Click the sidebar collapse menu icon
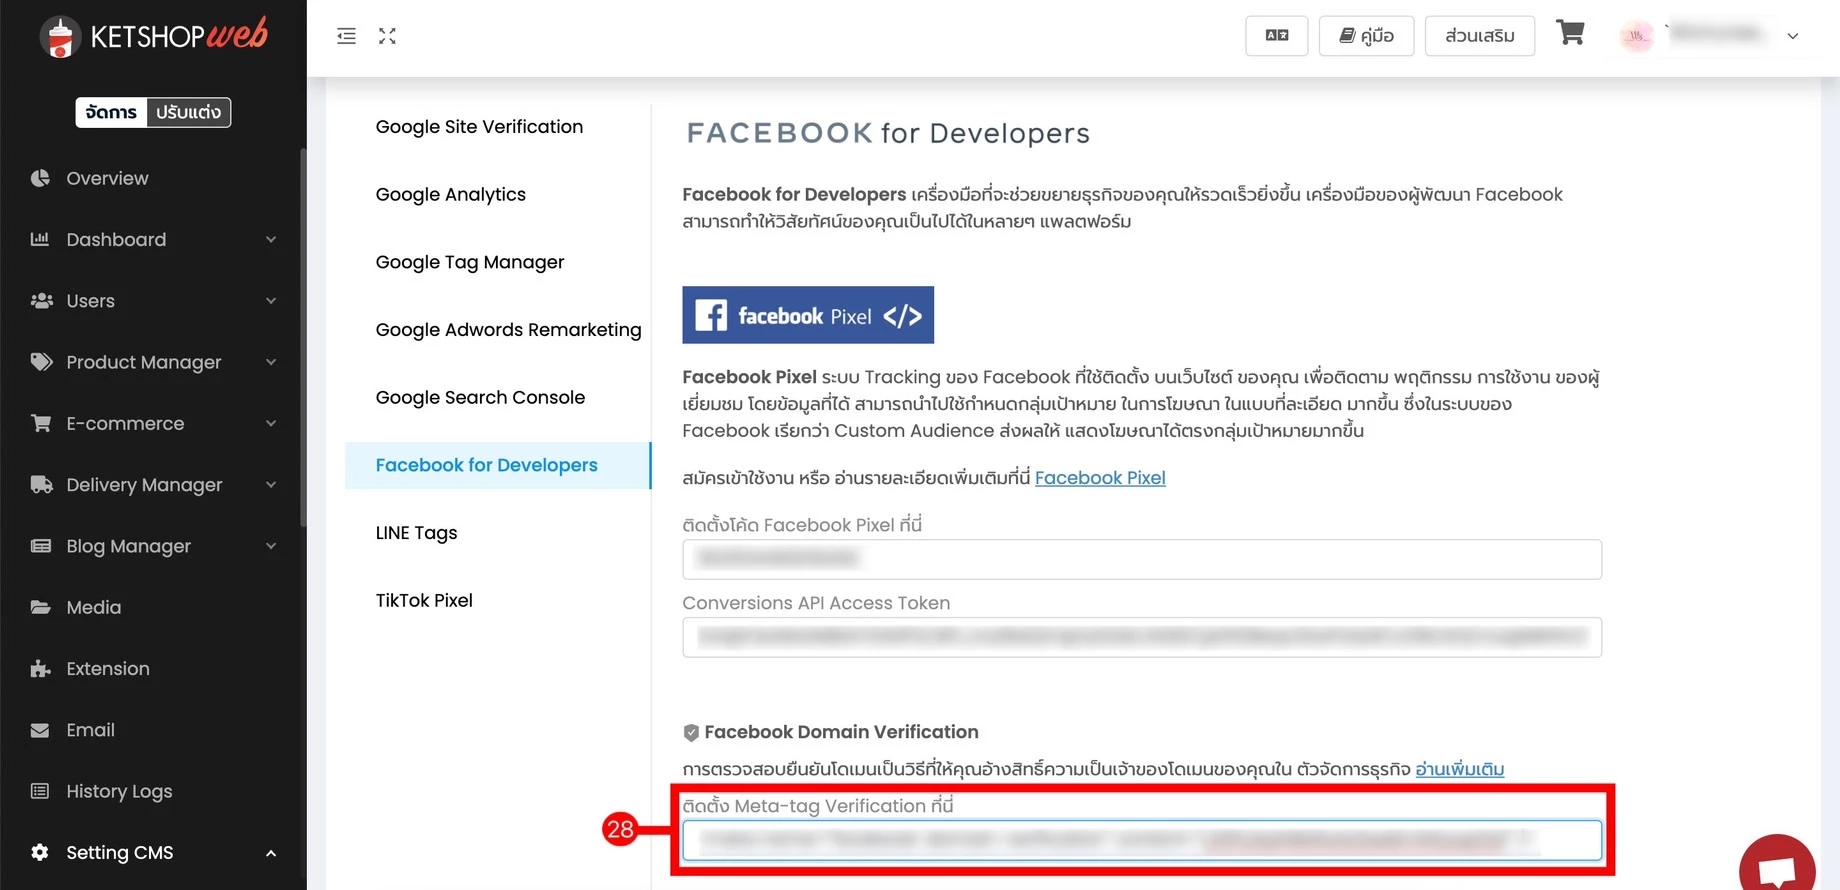The height and width of the screenshot is (890, 1840). (x=346, y=36)
